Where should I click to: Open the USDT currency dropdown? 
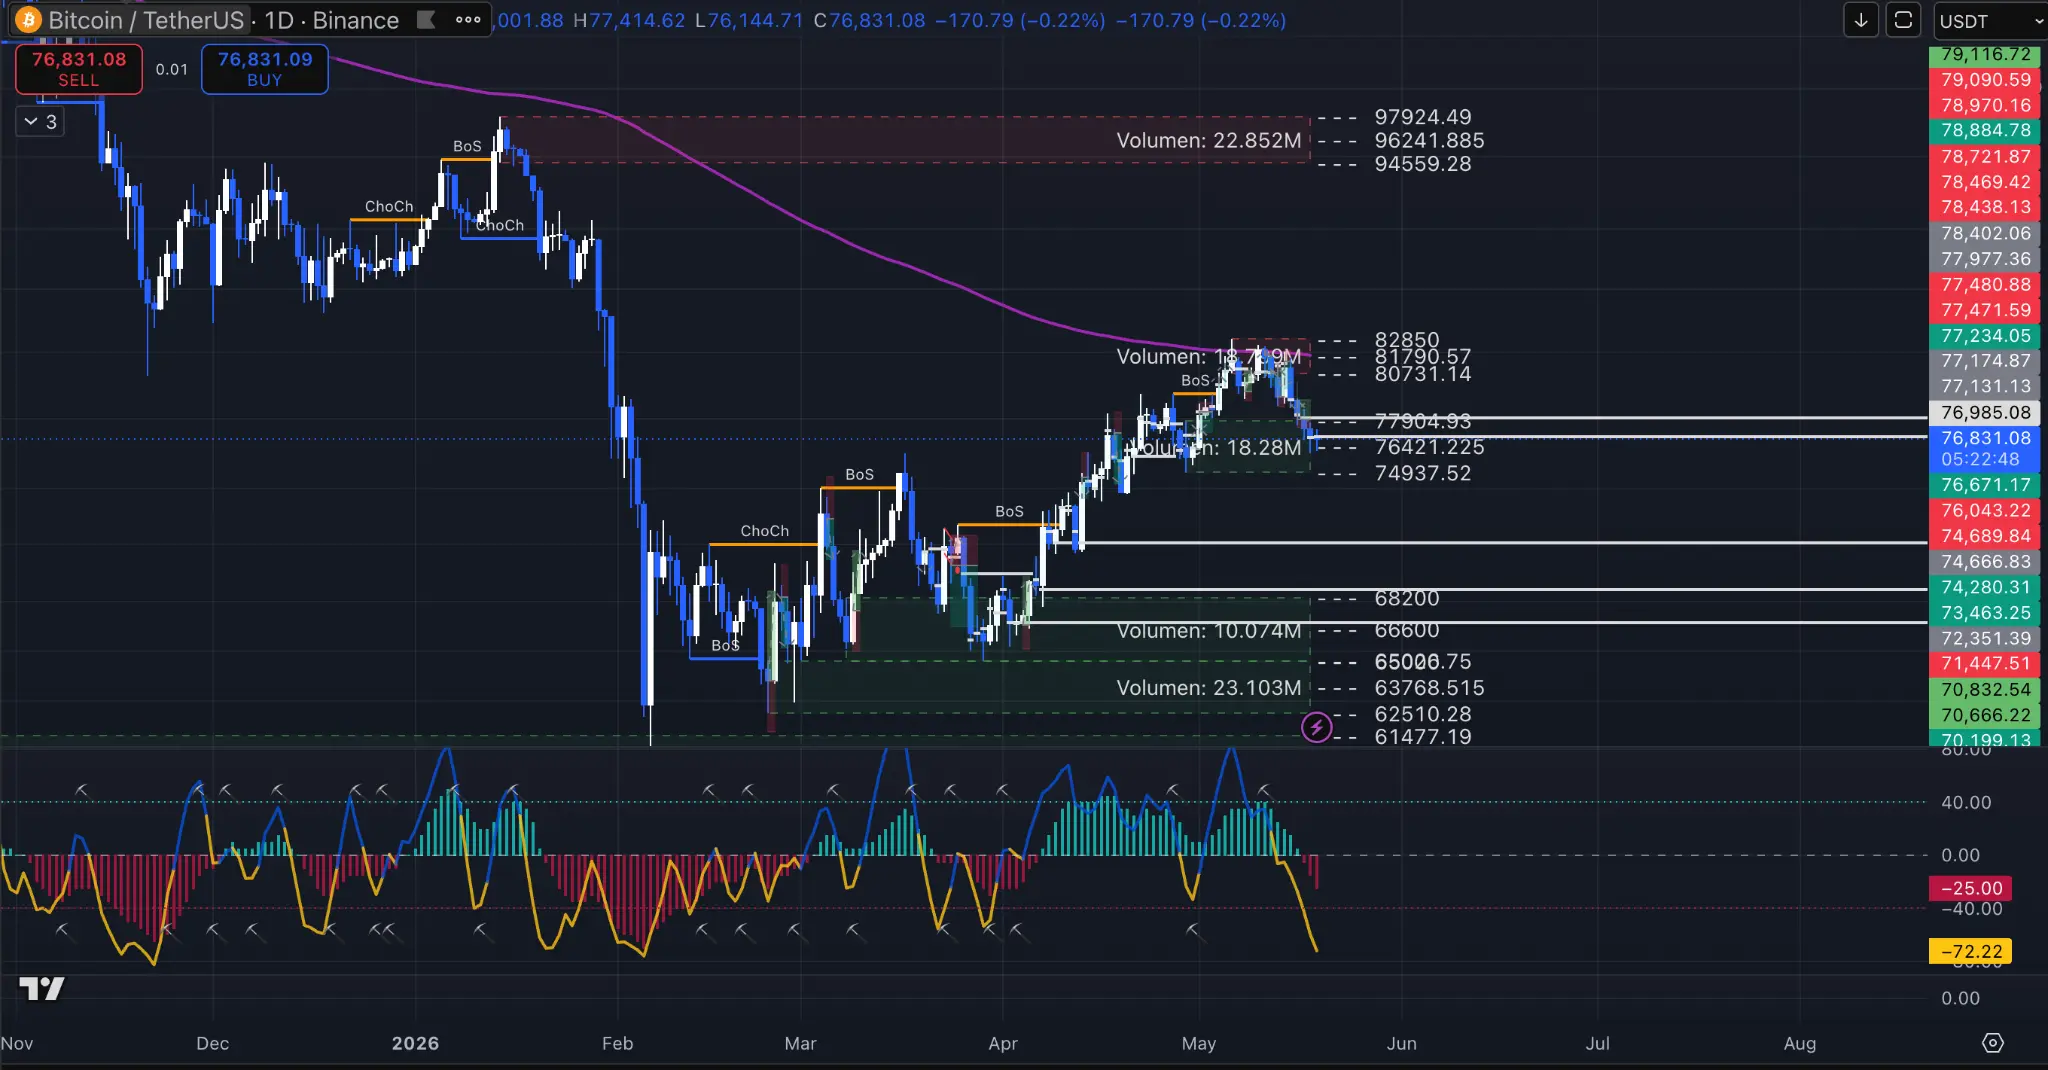1989,21
